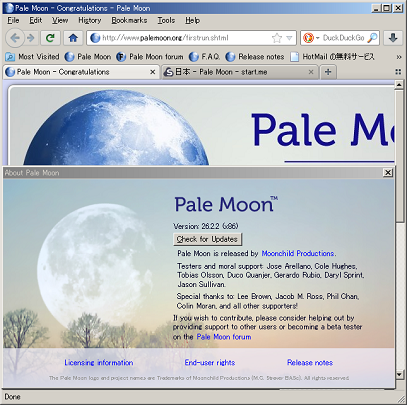Open the Tools menu

[x=166, y=21]
